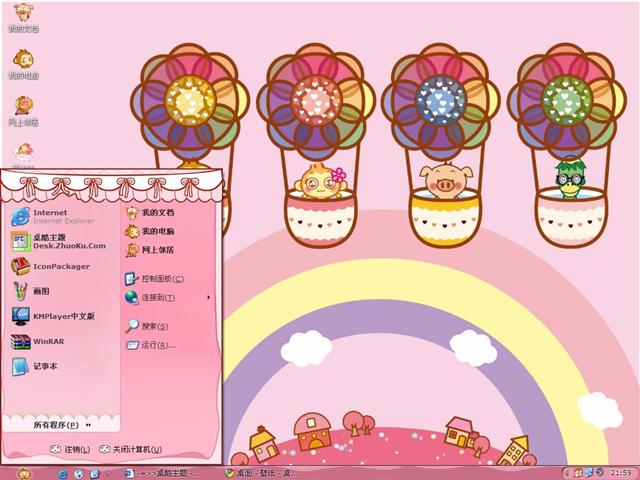Screen dimensions: 640x480
Task: Open IconPackager from the Start menu
Action: [50, 266]
